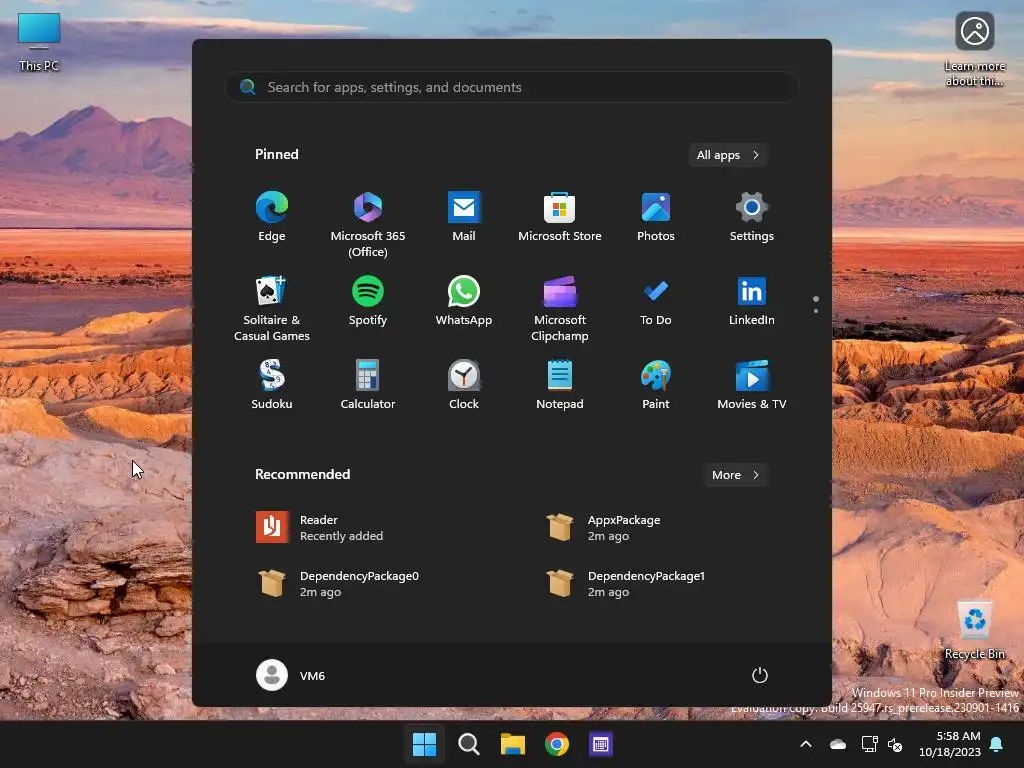
Task: Show More recommended items
Action: tap(735, 475)
